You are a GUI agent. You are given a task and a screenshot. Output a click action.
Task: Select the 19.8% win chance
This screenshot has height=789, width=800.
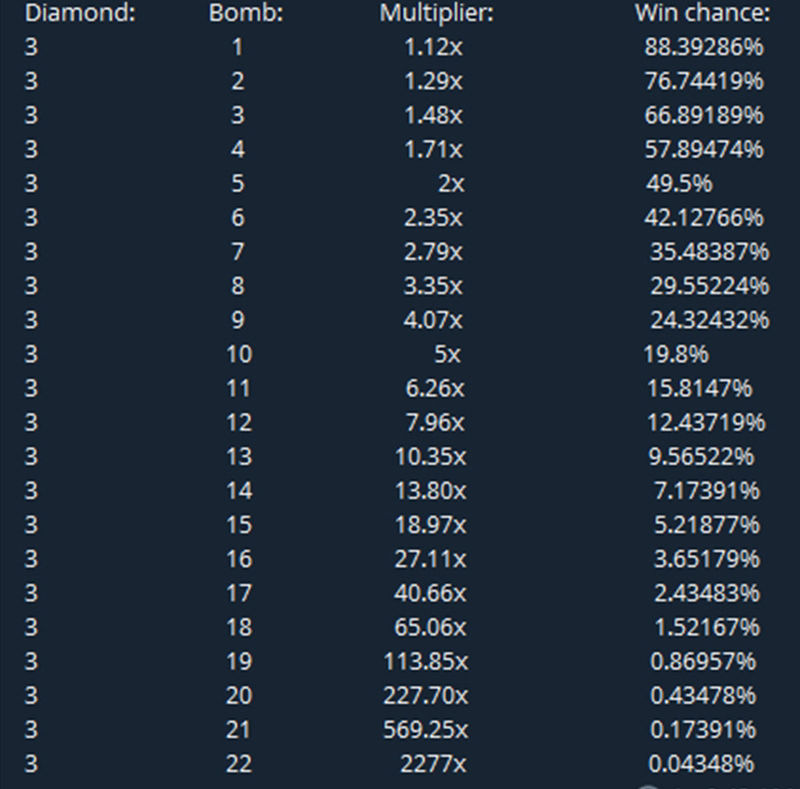pyautogui.click(x=676, y=354)
